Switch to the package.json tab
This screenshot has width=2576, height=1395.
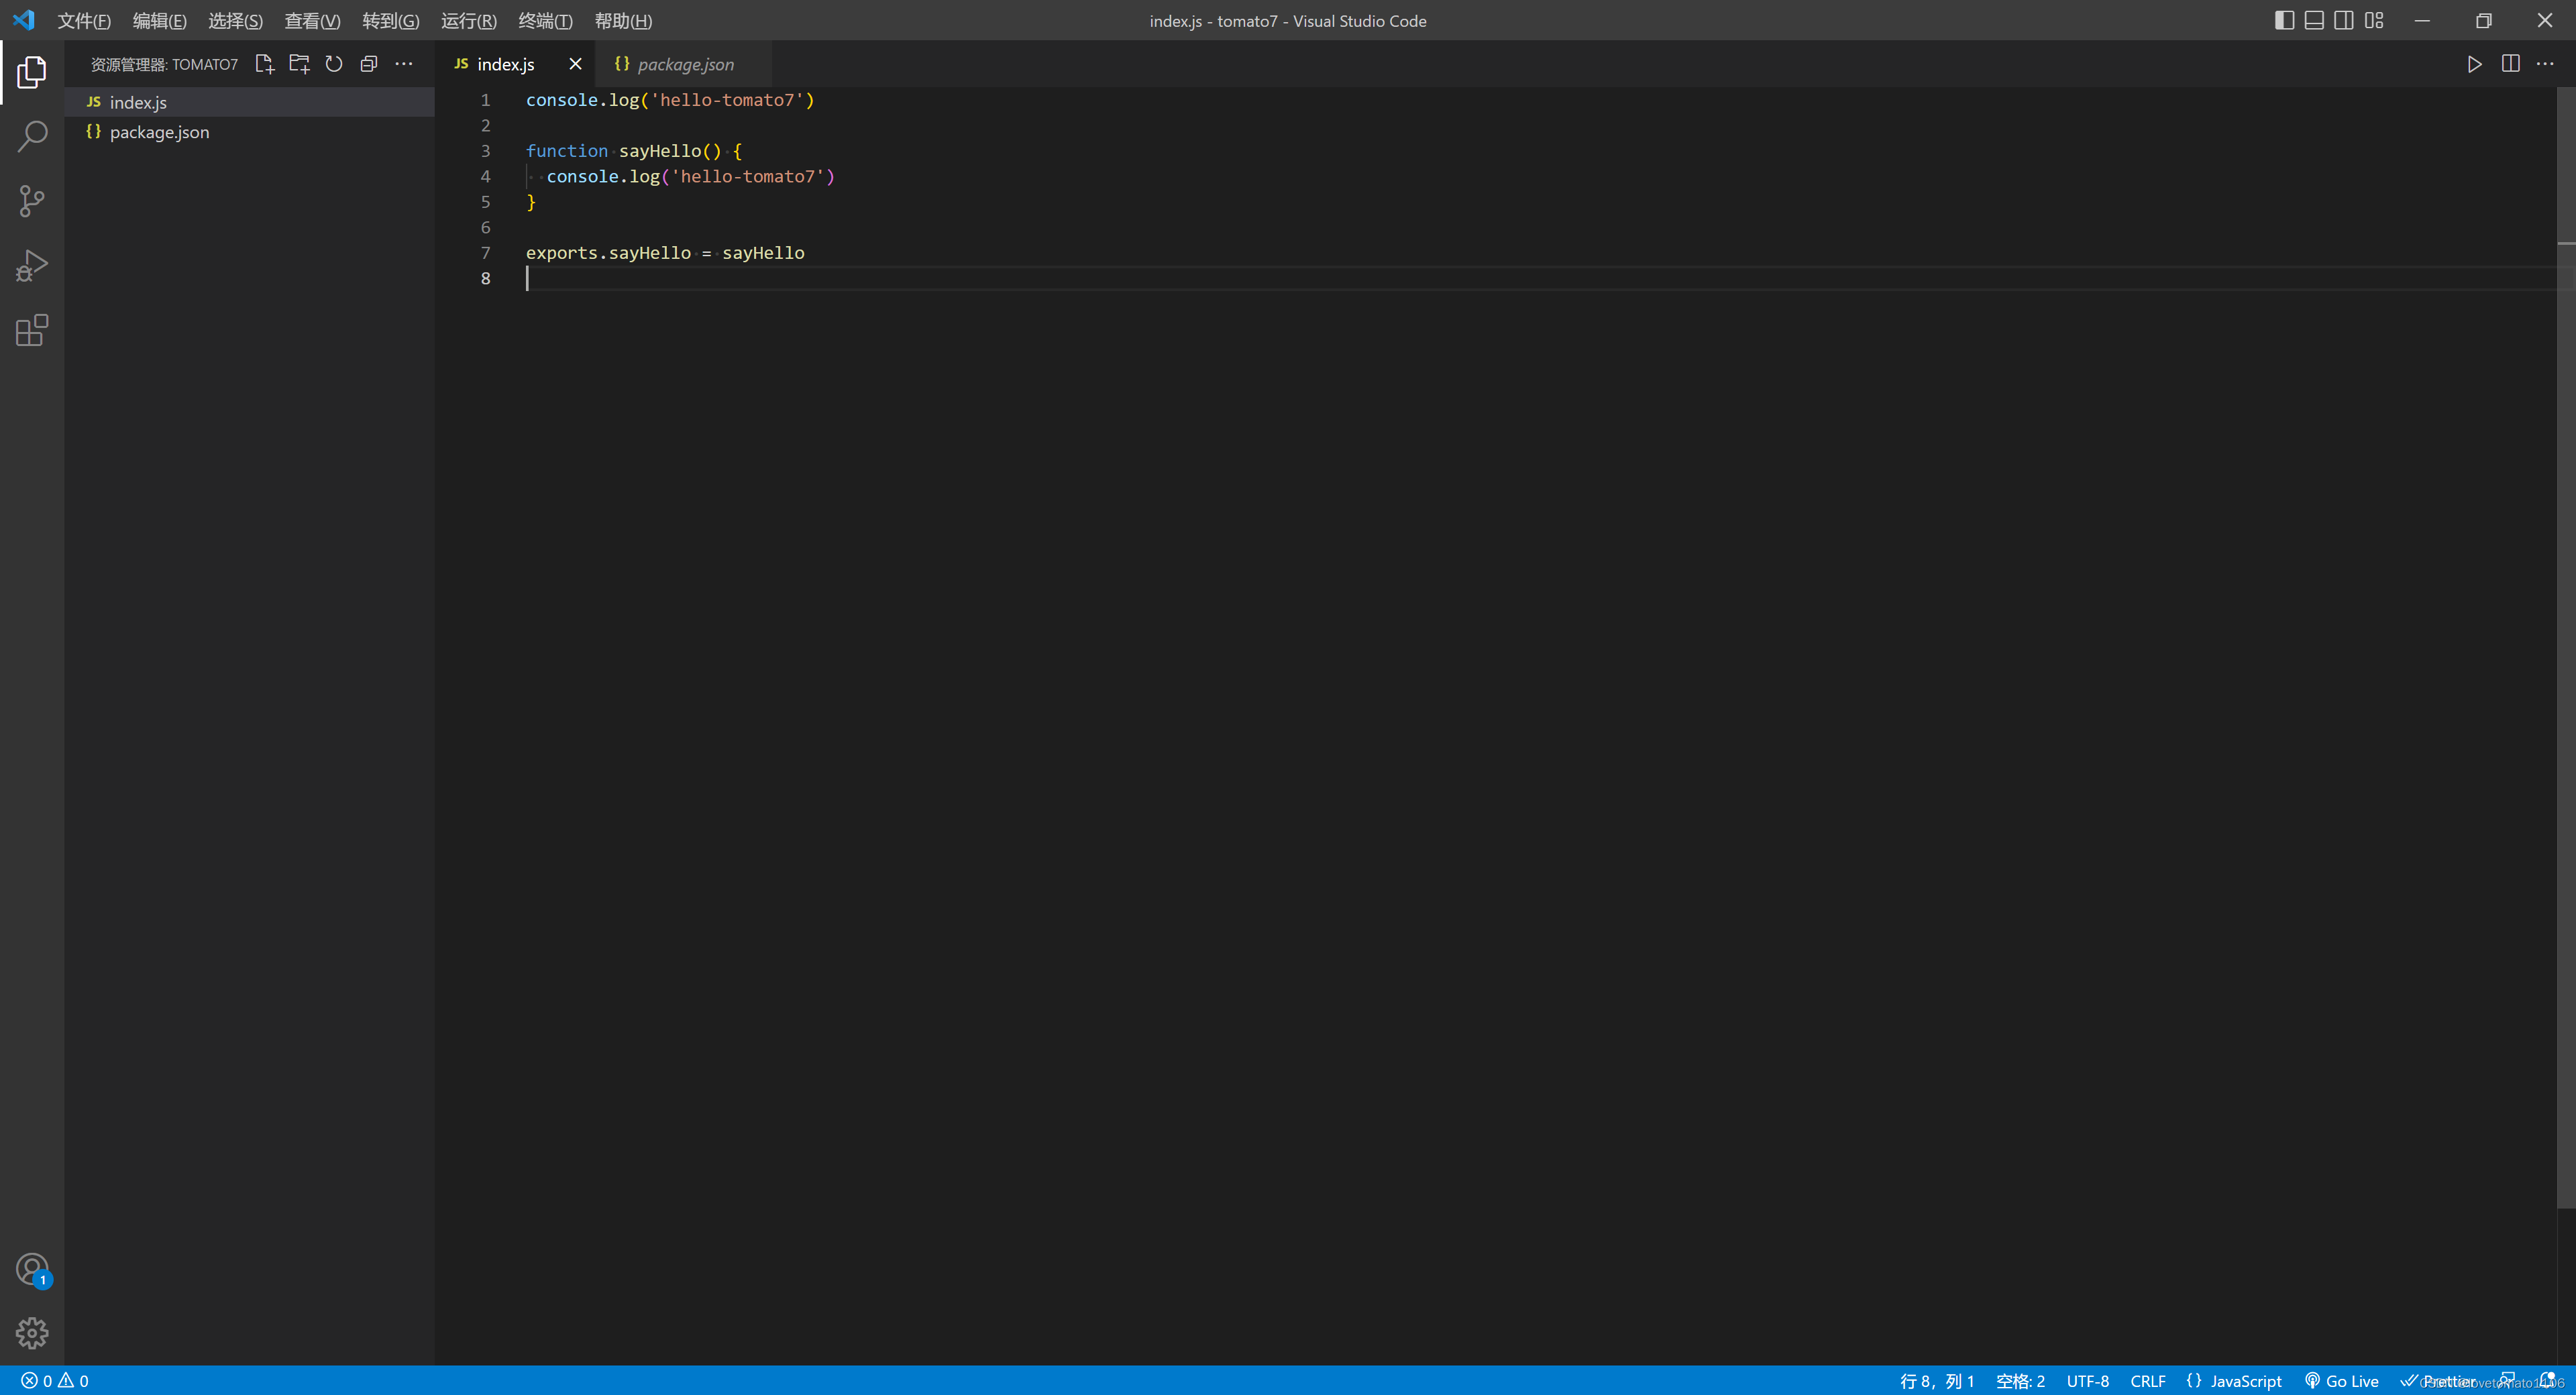click(x=685, y=64)
